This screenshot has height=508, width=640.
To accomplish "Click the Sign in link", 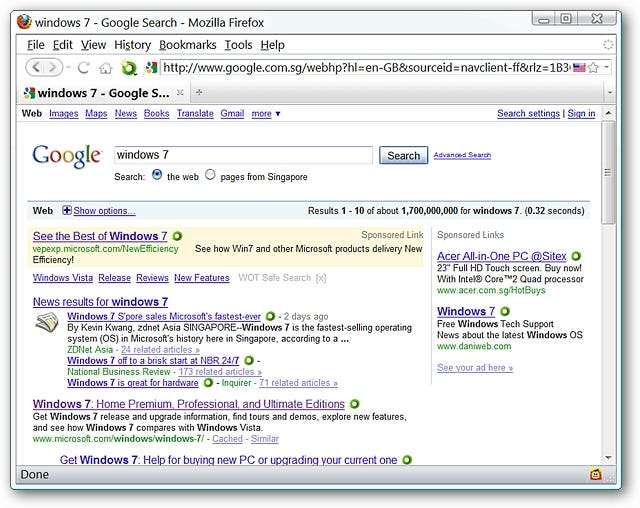I will 581,113.
